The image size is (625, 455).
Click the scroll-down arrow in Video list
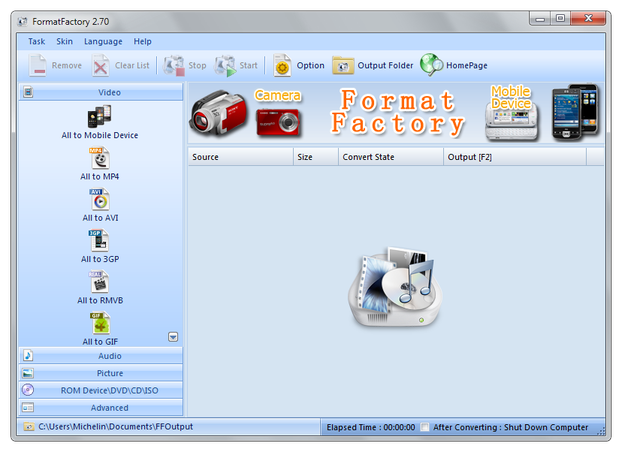coord(173,337)
